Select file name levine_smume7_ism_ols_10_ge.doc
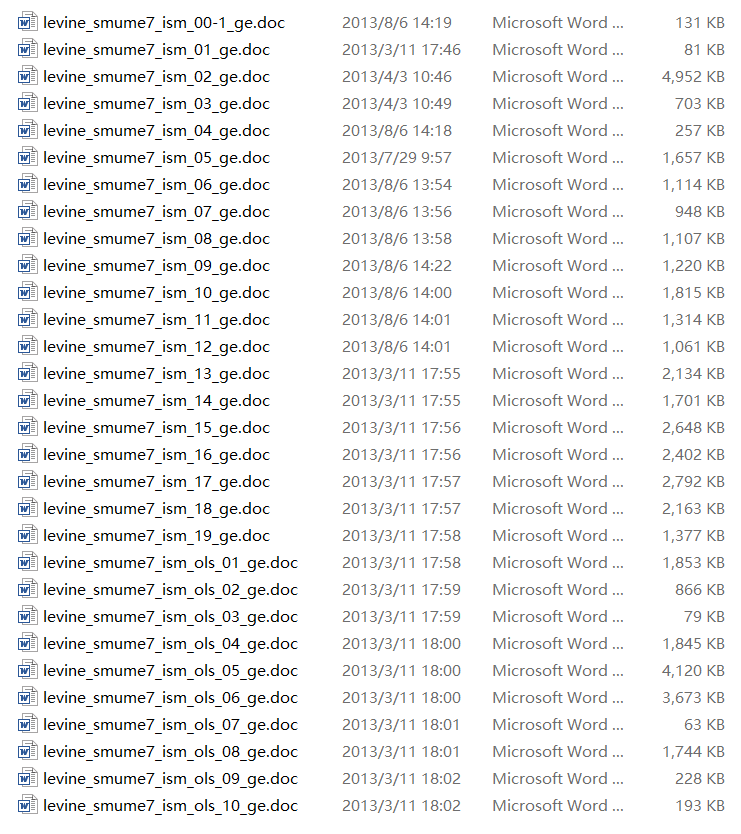 pyautogui.click(x=170, y=806)
